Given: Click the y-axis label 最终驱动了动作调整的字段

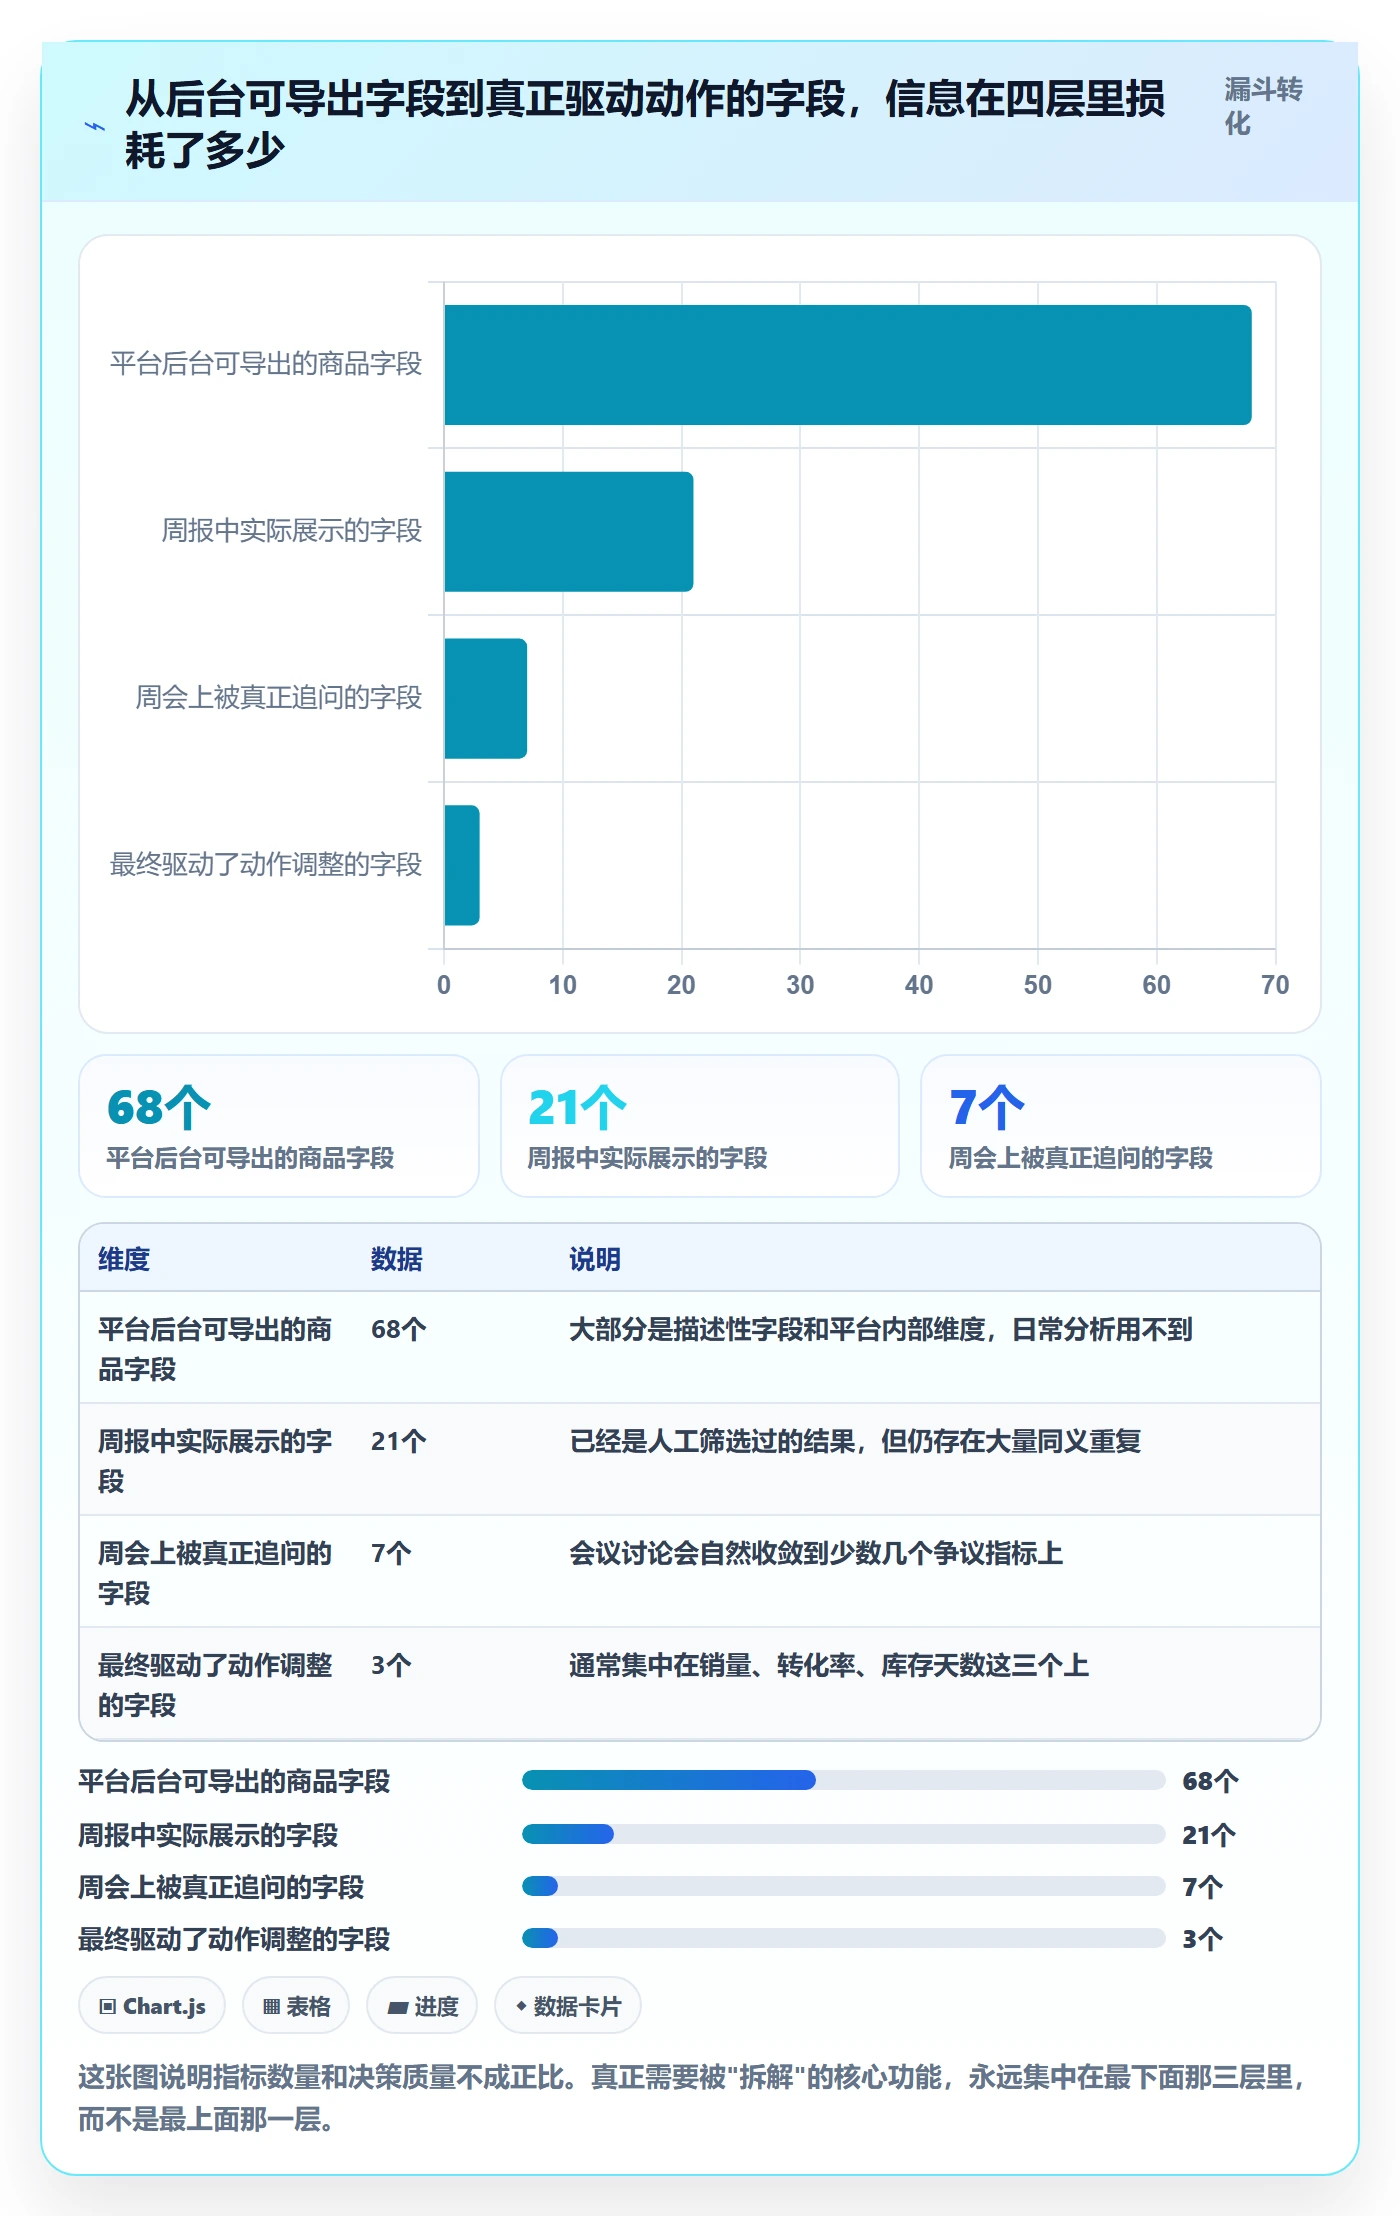Looking at the screenshot, I should [x=266, y=864].
